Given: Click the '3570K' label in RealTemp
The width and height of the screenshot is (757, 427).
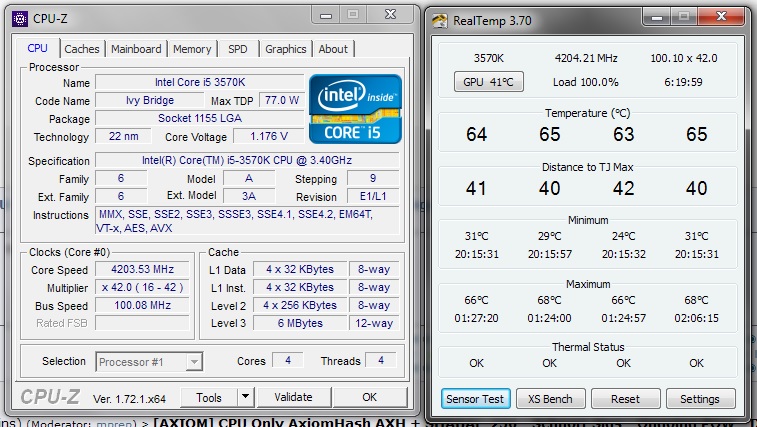Looking at the screenshot, I should (489, 58).
